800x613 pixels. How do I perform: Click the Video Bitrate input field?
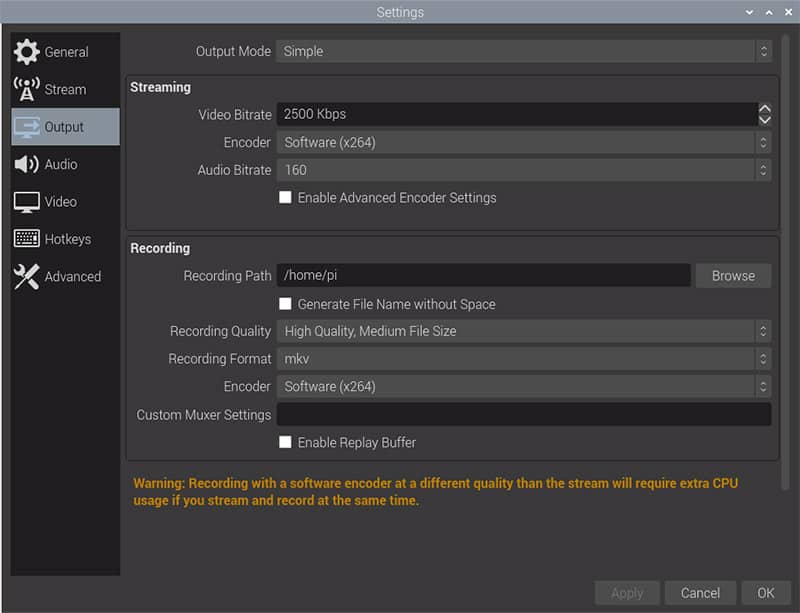tap(517, 114)
